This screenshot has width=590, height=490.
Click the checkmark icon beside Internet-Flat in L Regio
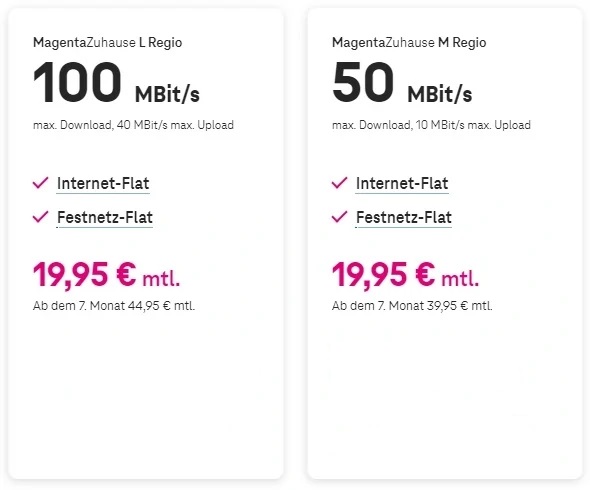pyautogui.click(x=40, y=183)
